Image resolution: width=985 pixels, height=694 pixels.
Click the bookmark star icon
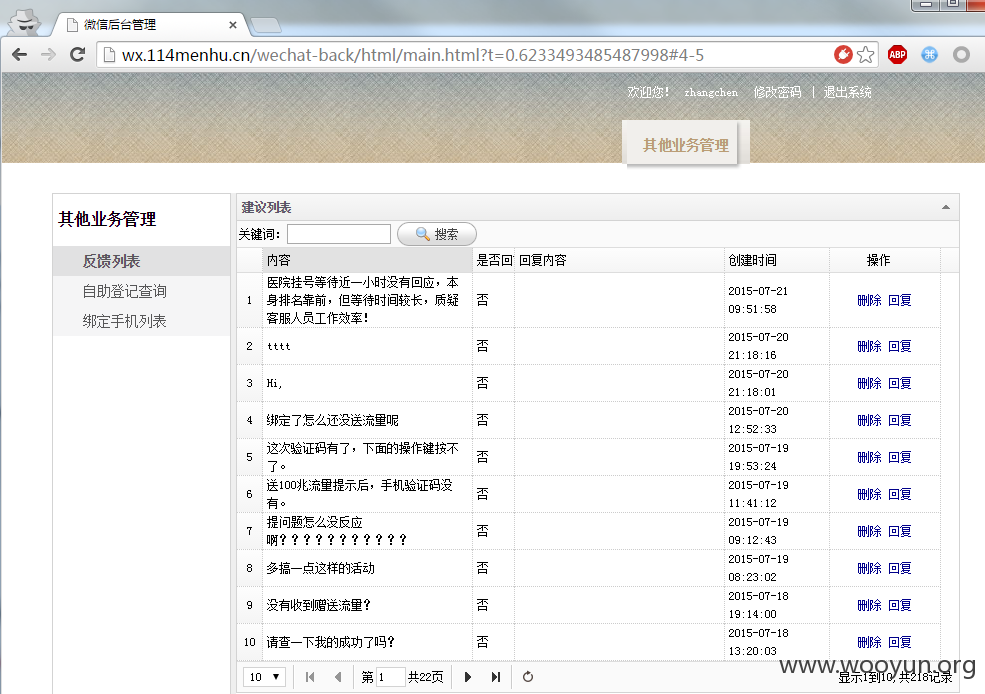[x=866, y=55]
